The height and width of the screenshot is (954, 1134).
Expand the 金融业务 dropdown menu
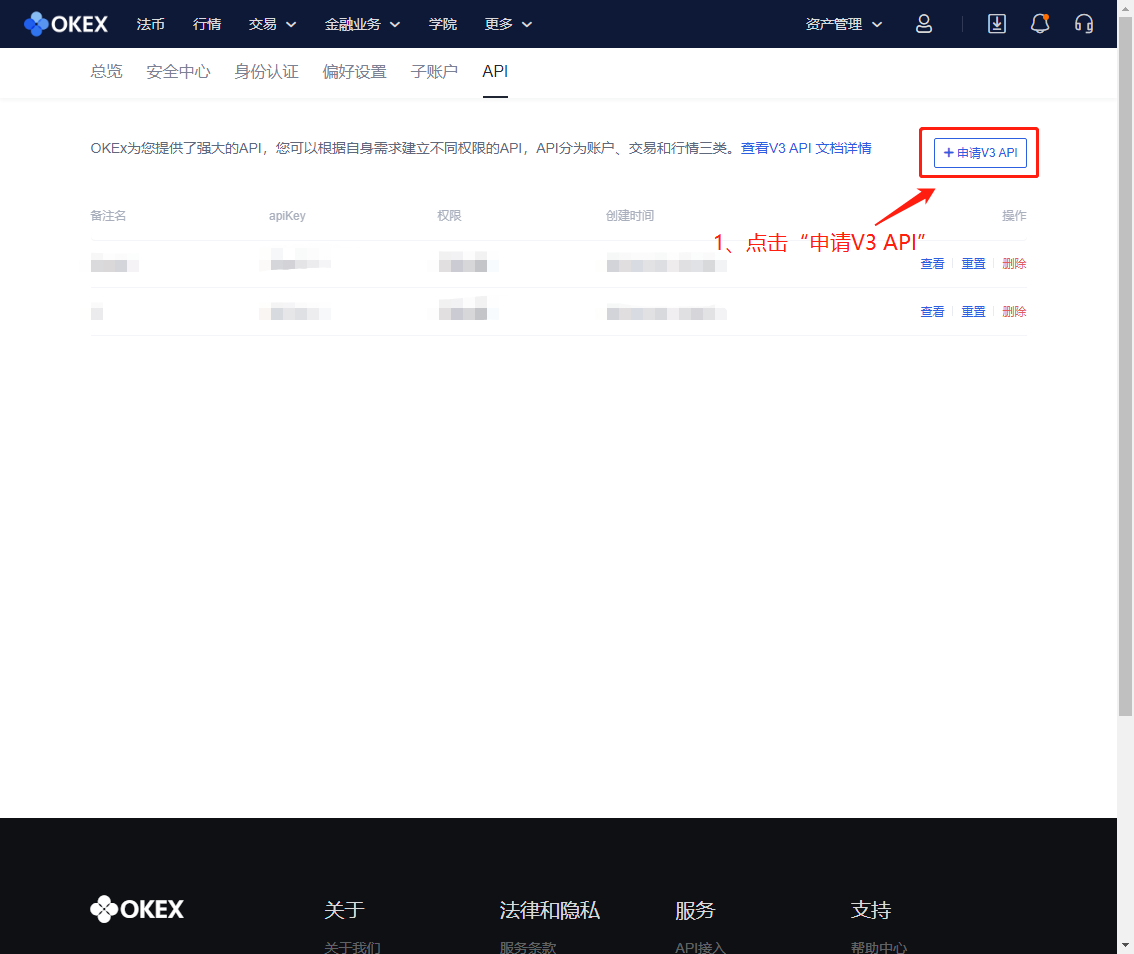pyautogui.click(x=362, y=24)
